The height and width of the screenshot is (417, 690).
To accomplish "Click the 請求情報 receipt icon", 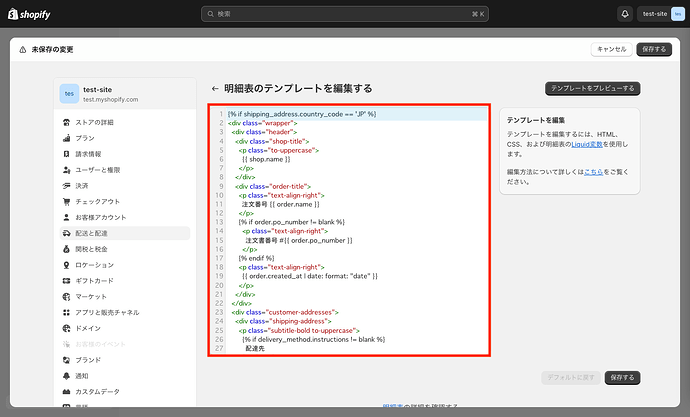I will tap(66, 154).
